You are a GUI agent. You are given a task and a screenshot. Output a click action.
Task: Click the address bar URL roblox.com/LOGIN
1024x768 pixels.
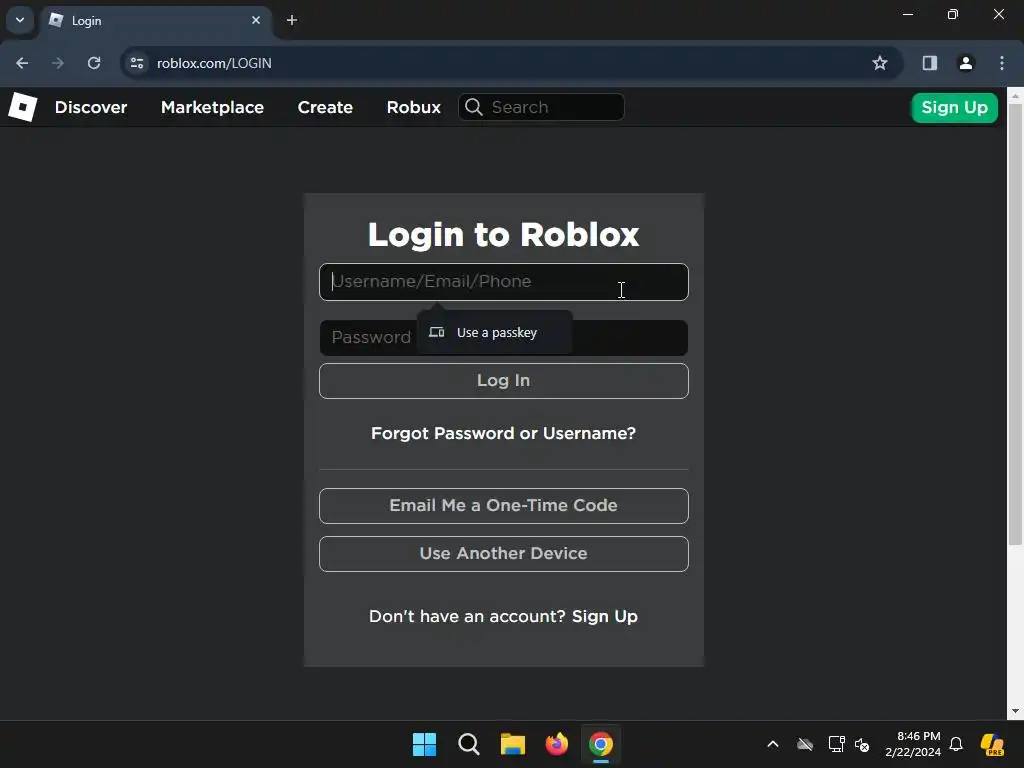(214, 63)
